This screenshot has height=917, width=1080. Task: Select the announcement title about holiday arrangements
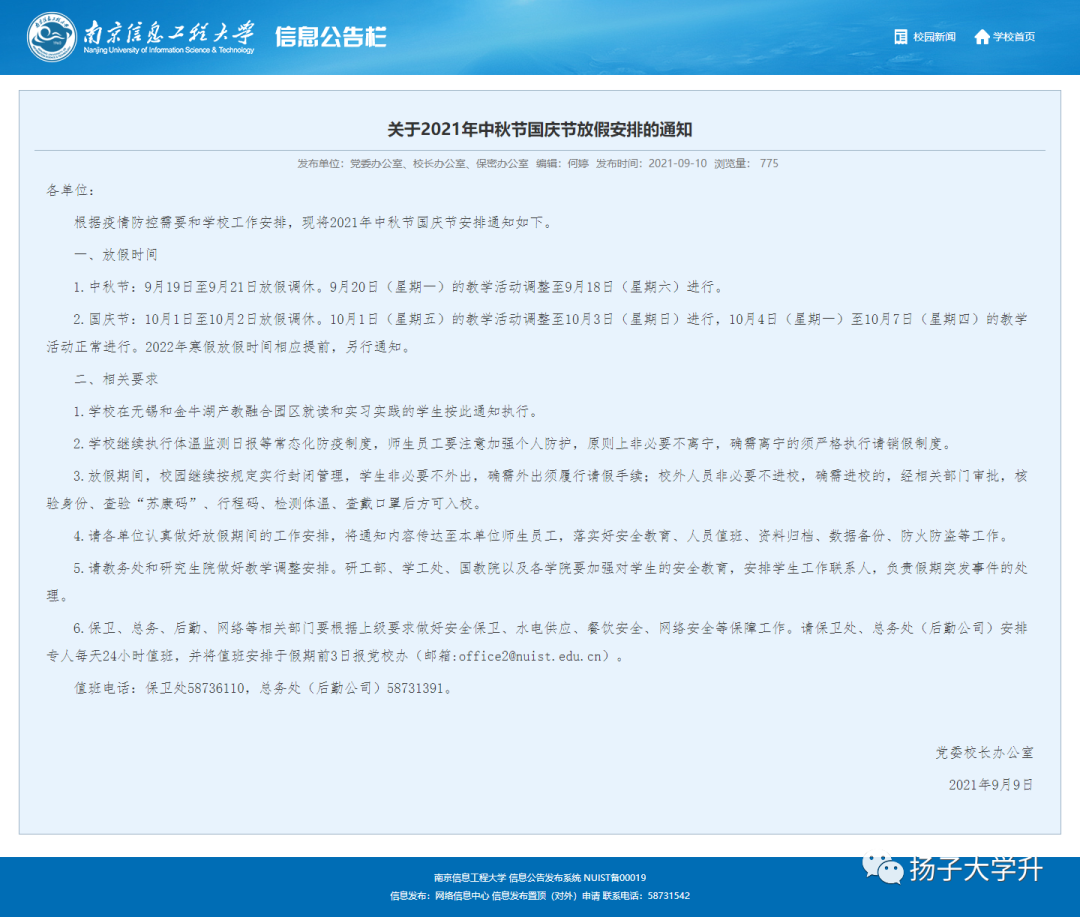(540, 128)
